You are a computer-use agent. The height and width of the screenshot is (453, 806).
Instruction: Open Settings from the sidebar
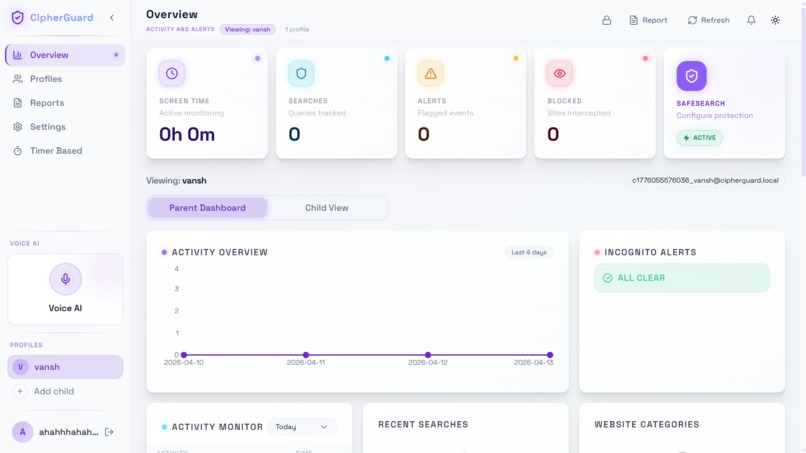(65, 126)
